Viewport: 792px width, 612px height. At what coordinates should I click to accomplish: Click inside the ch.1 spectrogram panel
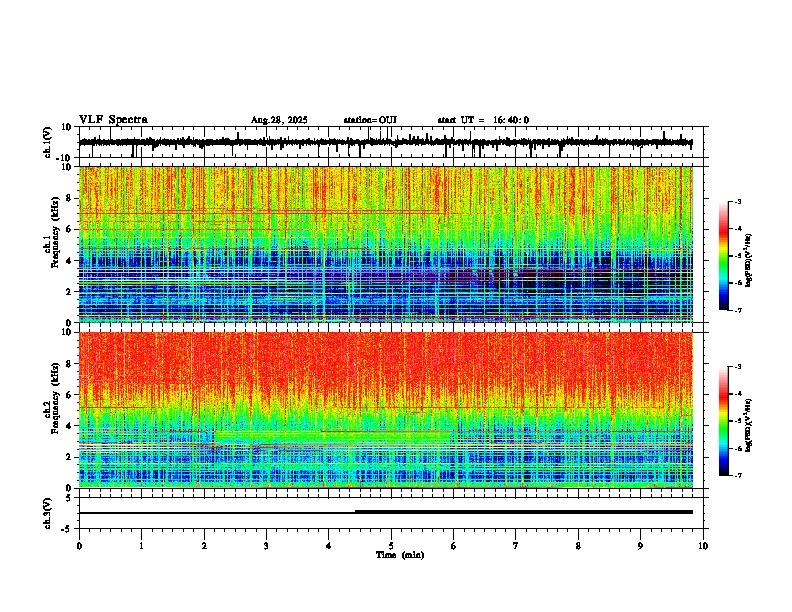point(386,244)
